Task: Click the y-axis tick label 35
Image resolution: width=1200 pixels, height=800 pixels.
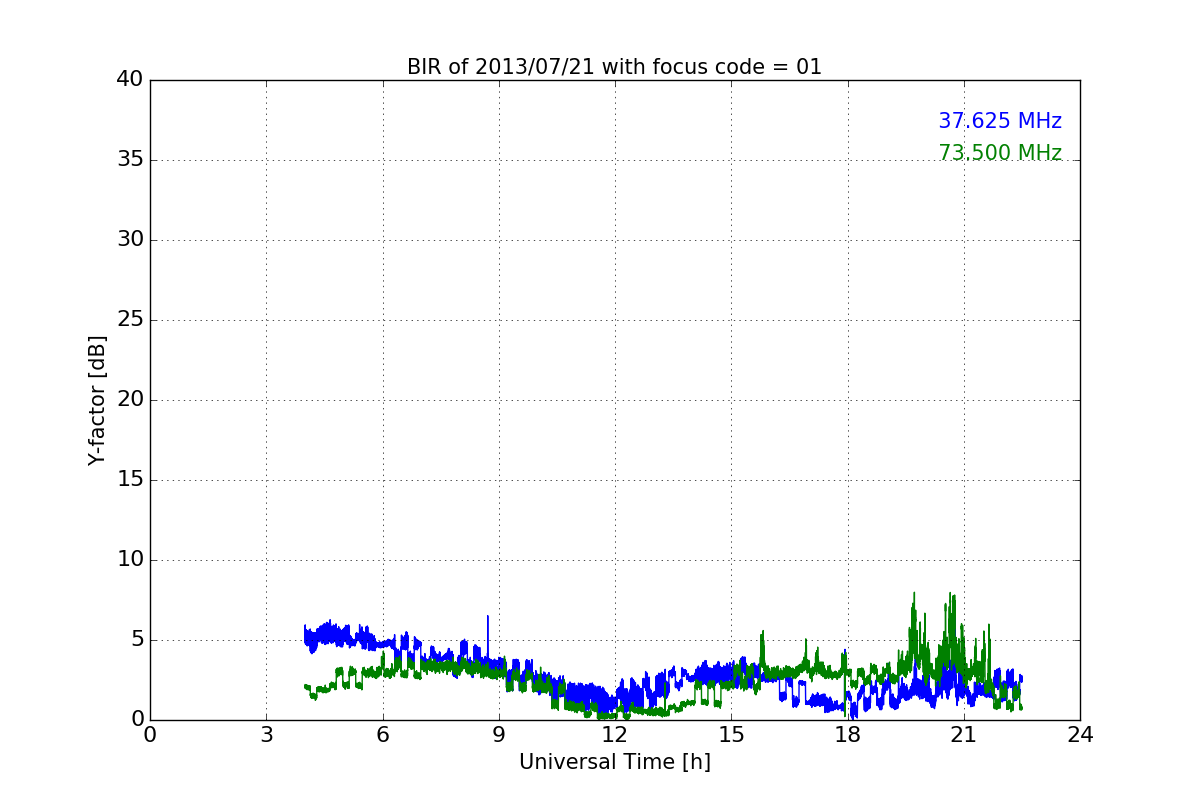Action: (x=129, y=160)
